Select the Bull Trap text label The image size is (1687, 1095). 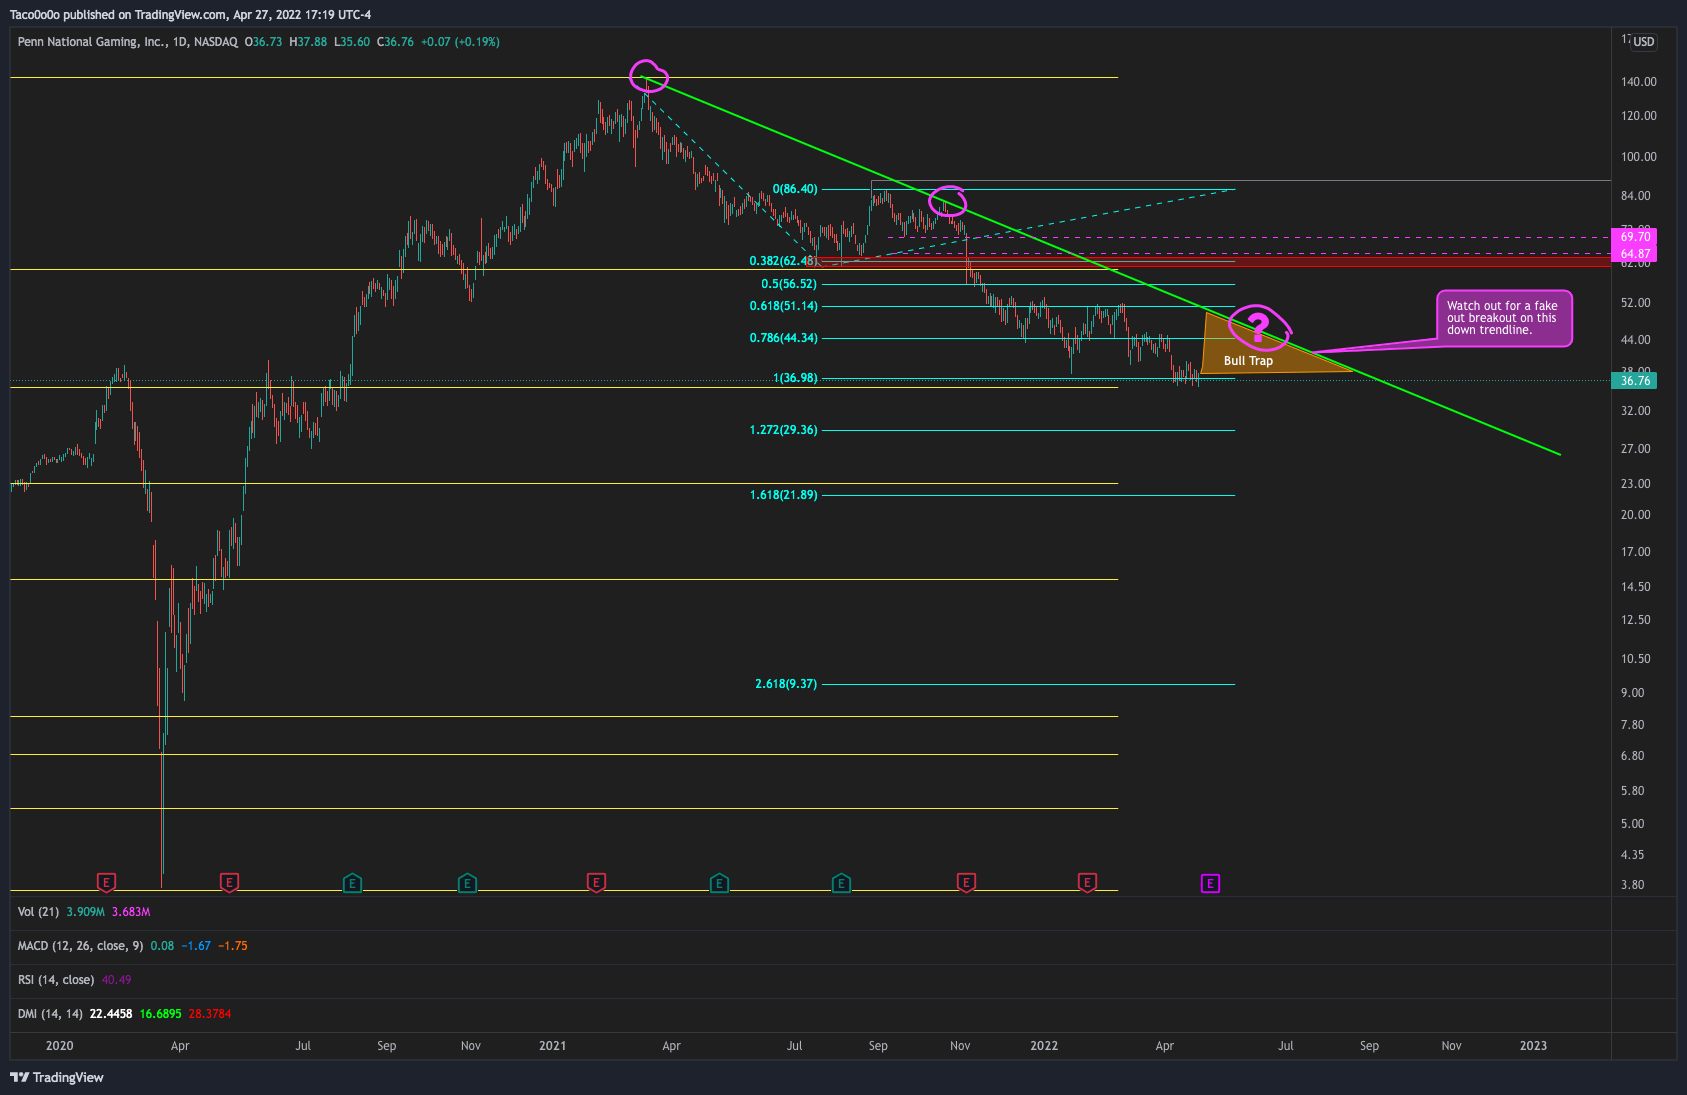tap(1248, 361)
